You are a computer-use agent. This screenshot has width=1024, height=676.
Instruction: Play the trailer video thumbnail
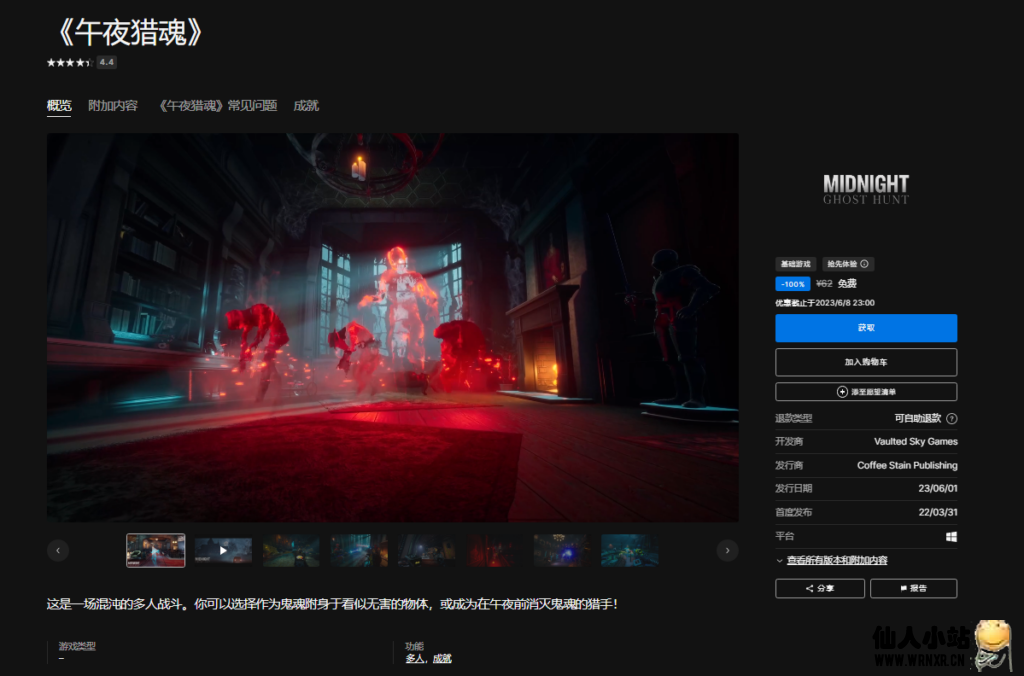223,551
